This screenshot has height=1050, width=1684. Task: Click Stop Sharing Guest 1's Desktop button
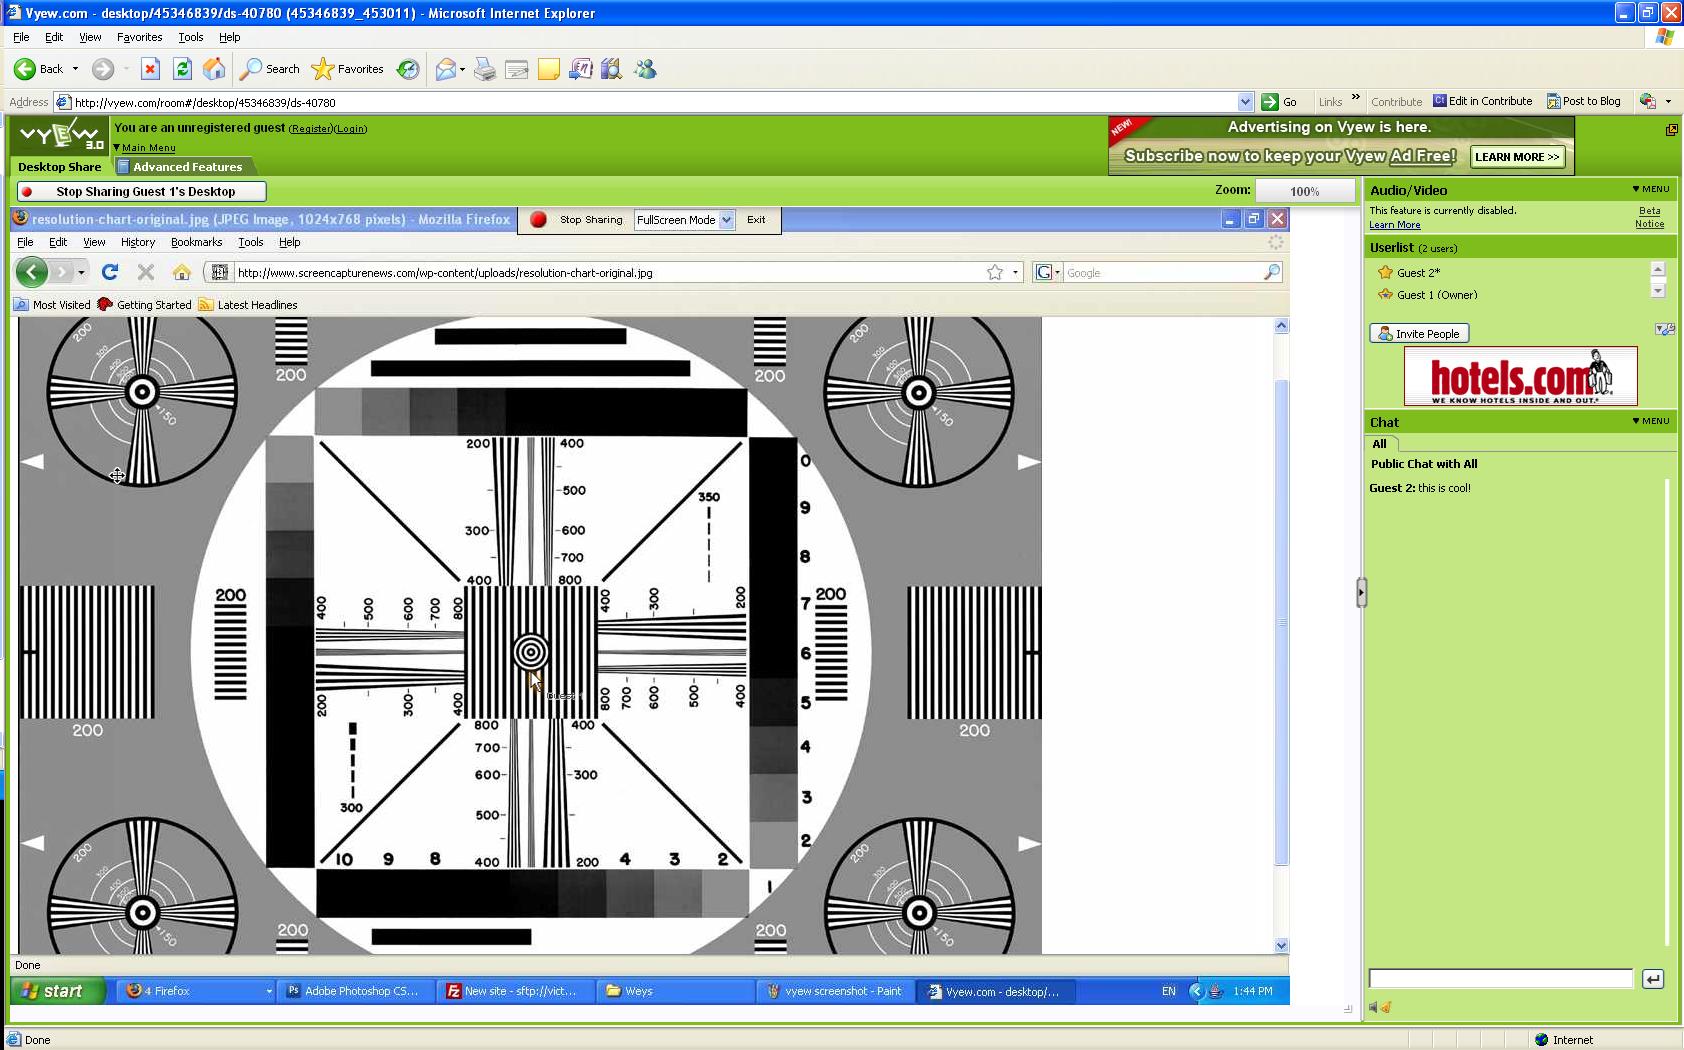[142, 192]
